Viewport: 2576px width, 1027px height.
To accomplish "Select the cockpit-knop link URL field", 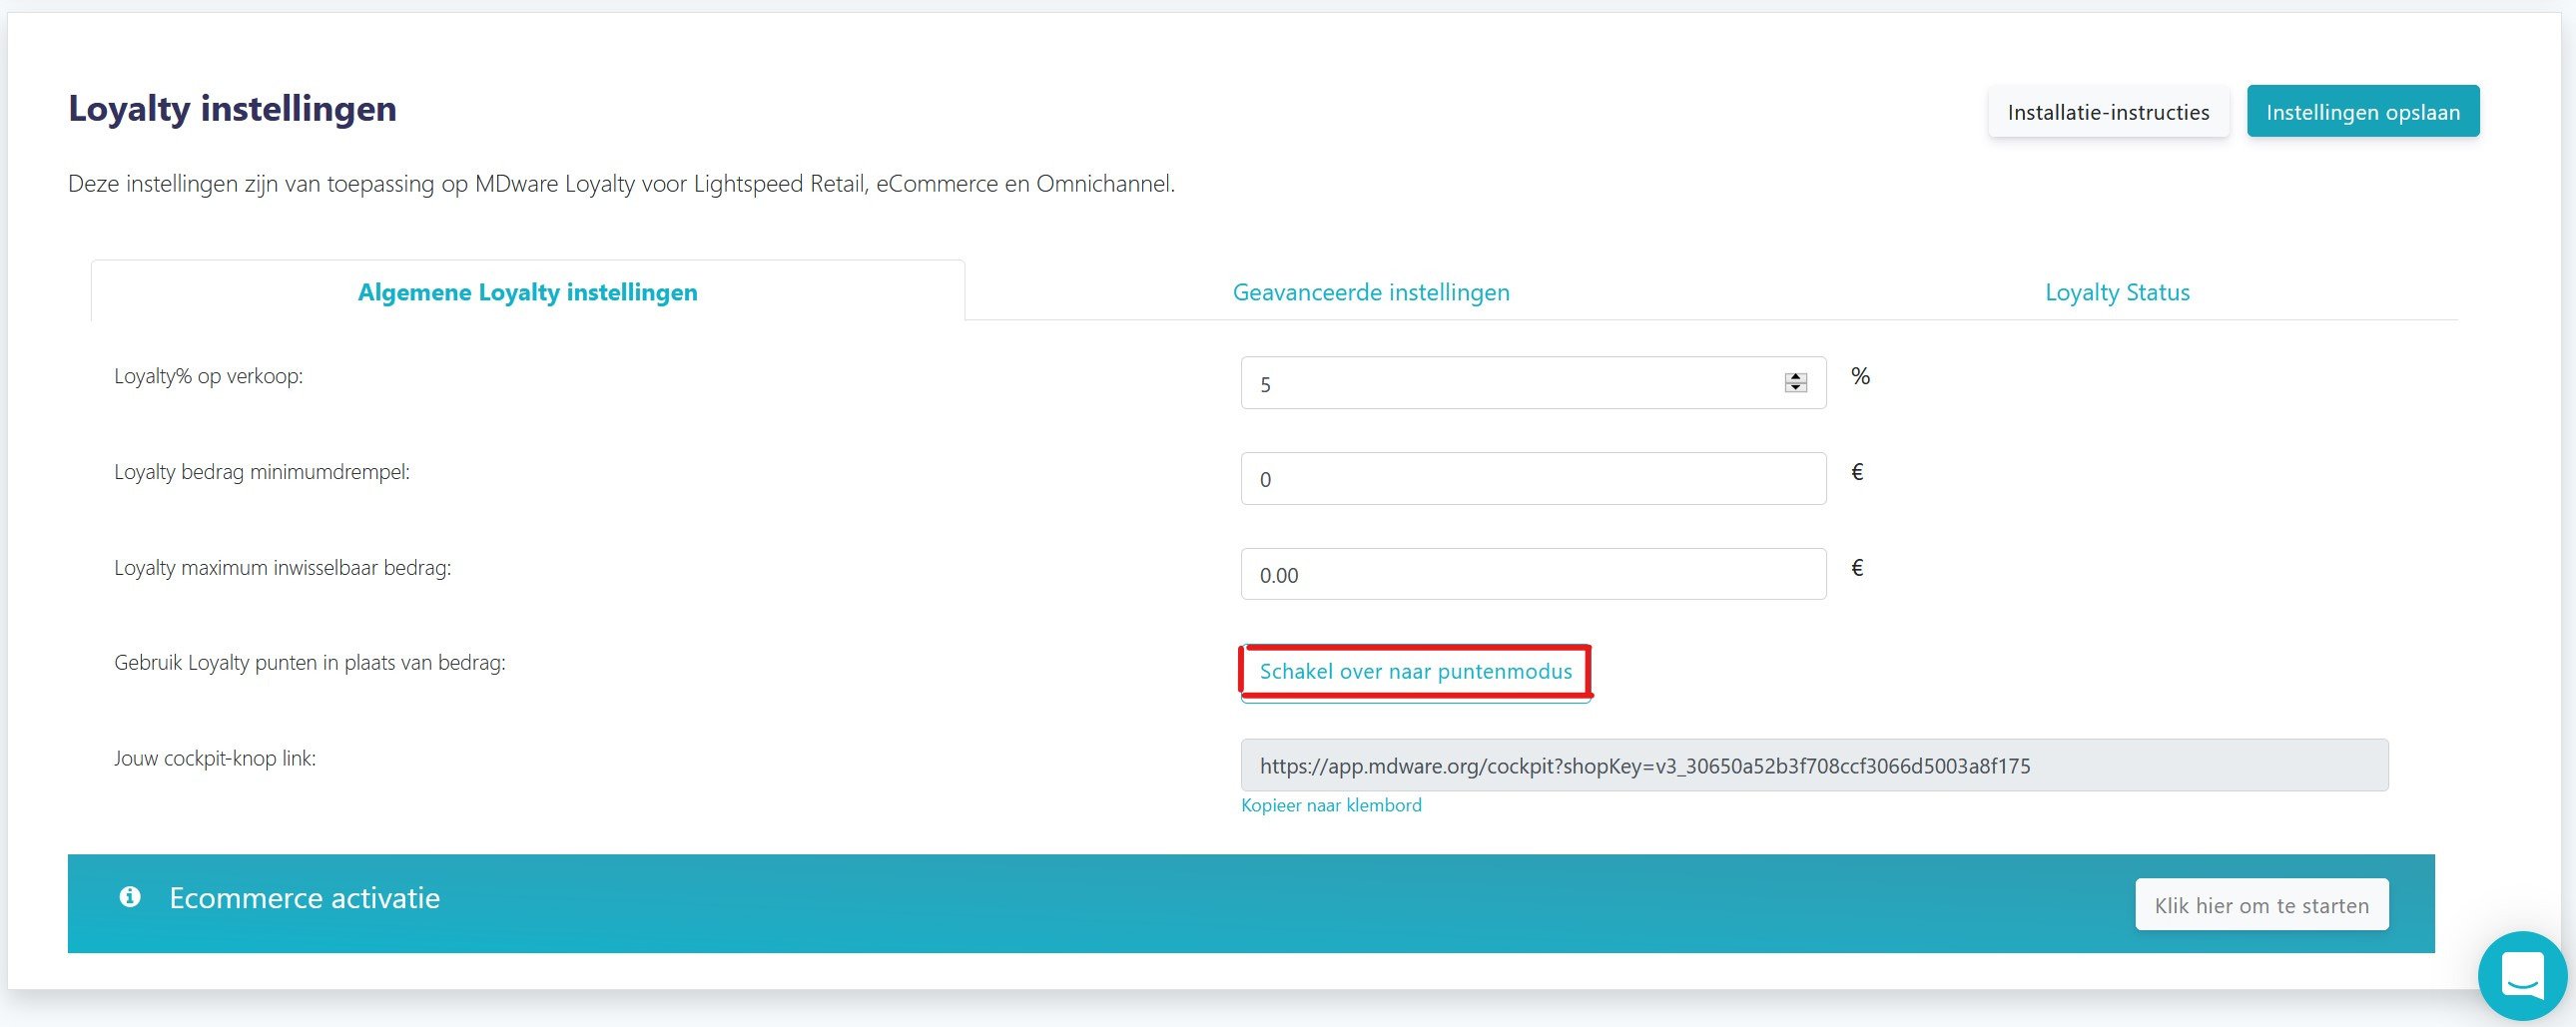I will coord(1814,765).
